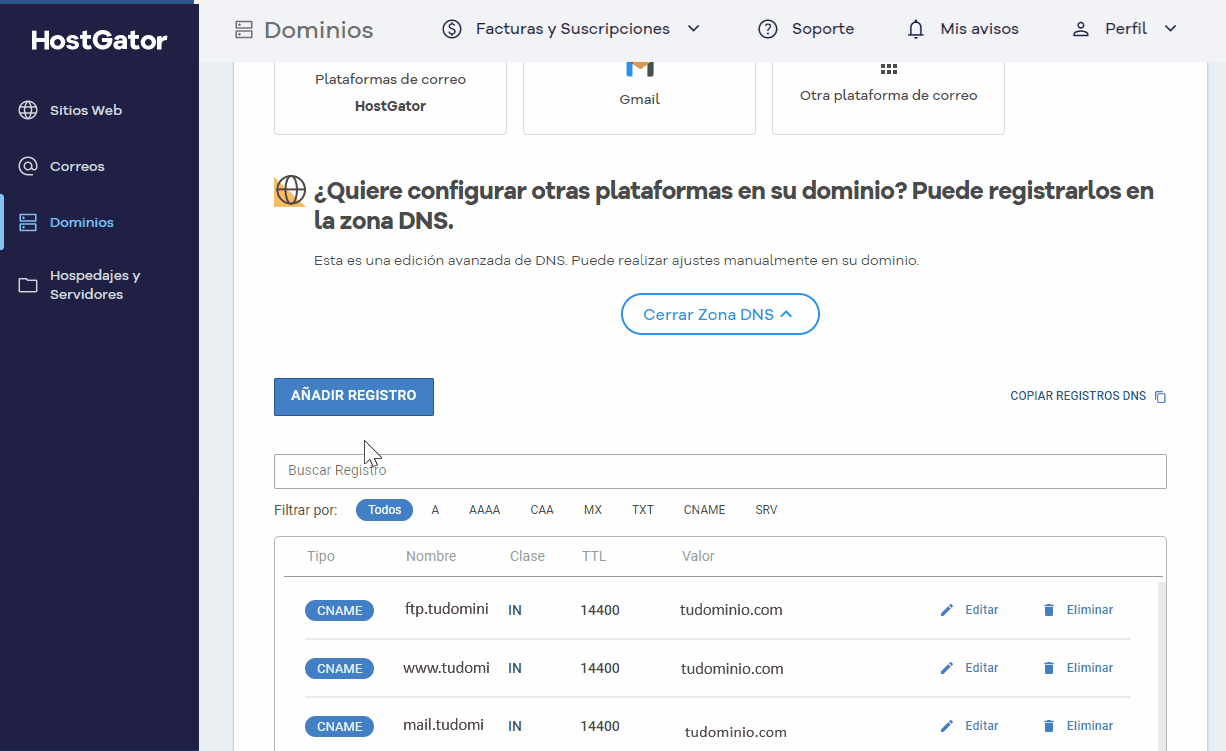Expand the Perfil dropdown arrow

pyautogui.click(x=1171, y=29)
